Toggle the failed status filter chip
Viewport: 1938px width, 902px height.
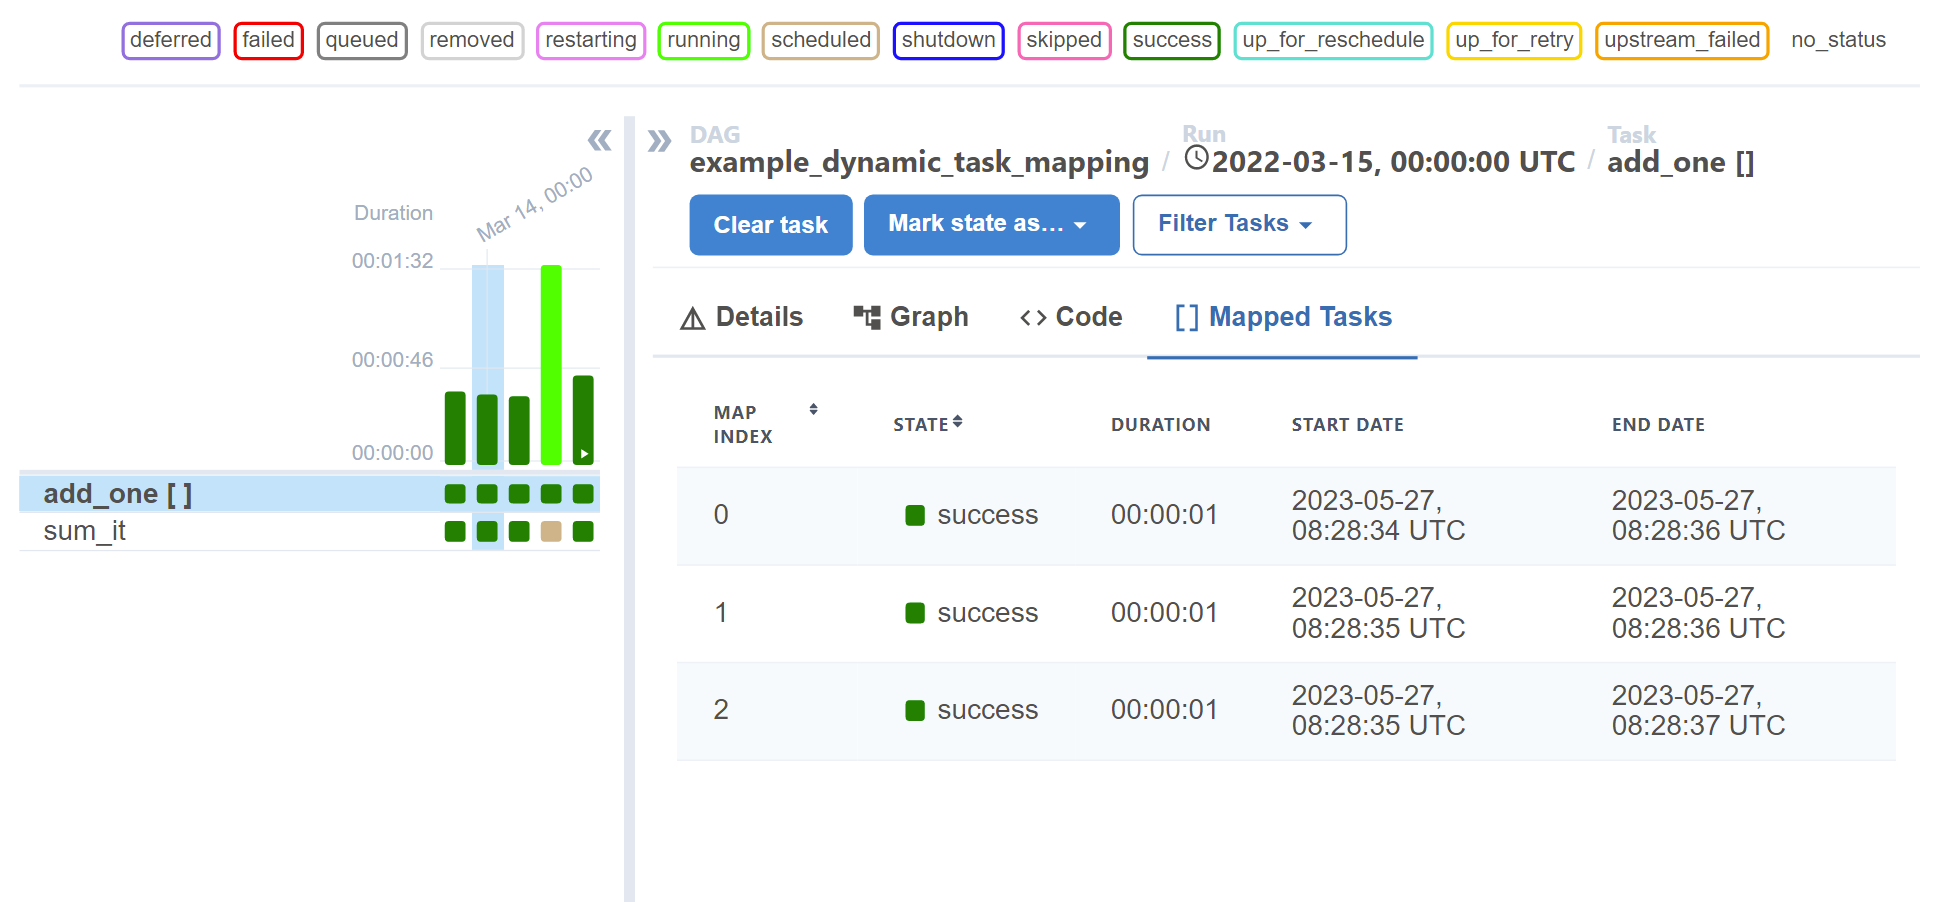pos(268,40)
